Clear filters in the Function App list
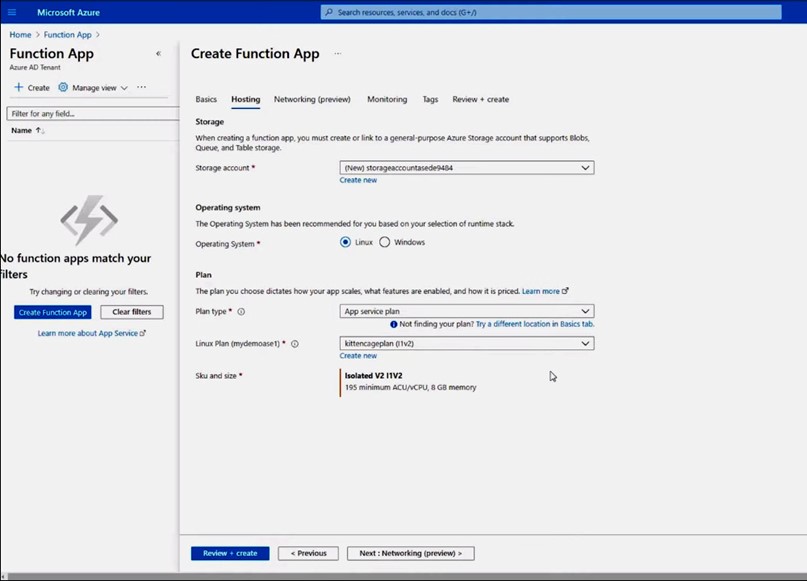Viewport: 807px width, 581px height. click(132, 312)
